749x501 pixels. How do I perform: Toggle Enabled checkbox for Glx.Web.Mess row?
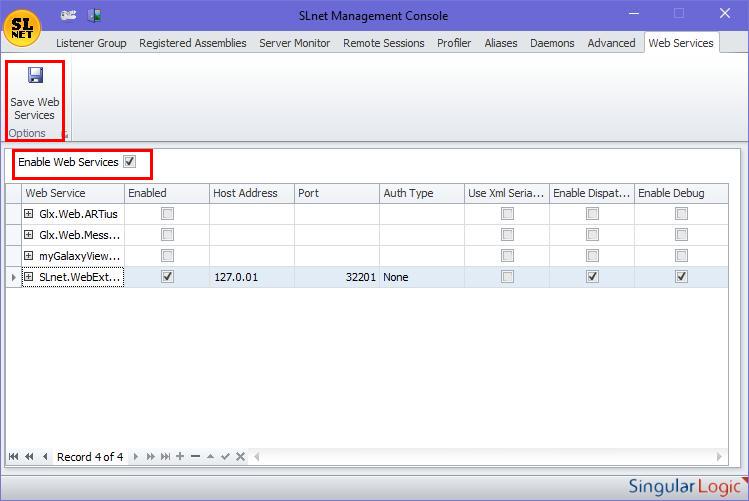[x=167, y=235]
